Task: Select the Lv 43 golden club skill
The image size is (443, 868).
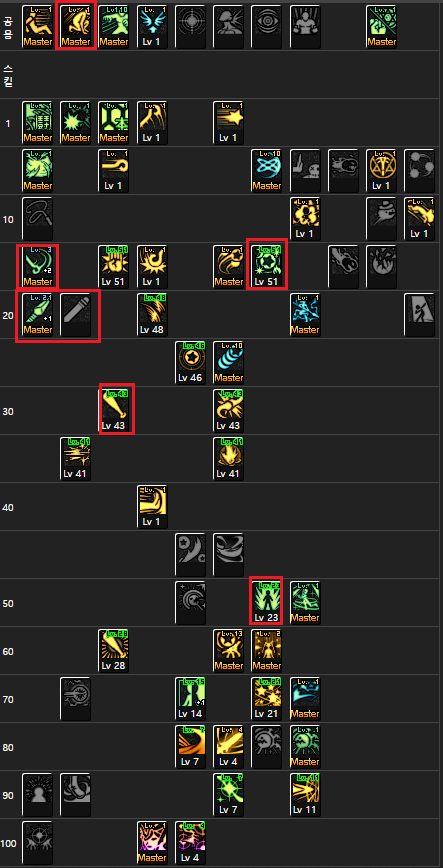Action: pos(114,411)
